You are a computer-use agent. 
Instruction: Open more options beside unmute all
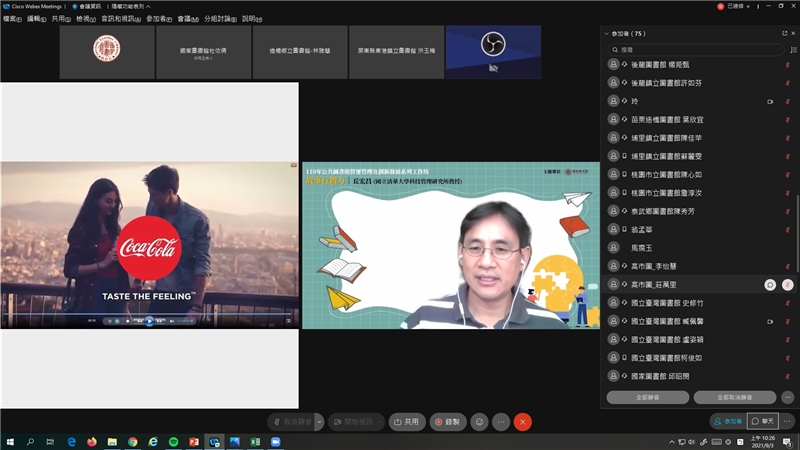click(x=788, y=397)
